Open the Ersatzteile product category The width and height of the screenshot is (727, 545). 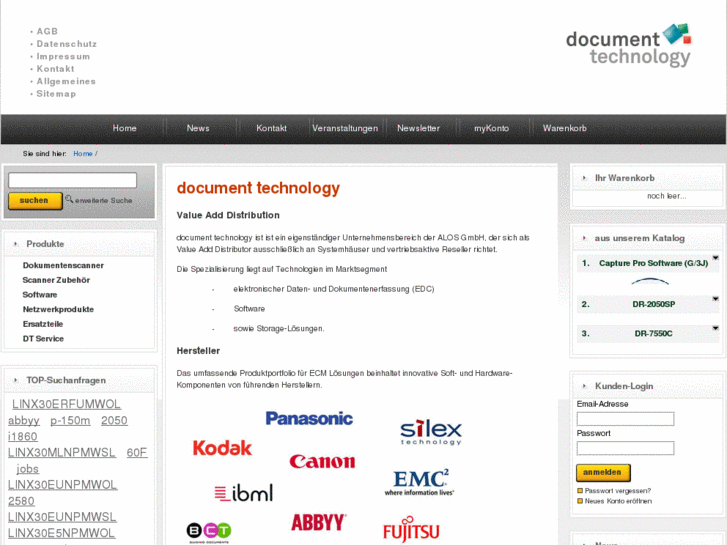tap(43, 324)
